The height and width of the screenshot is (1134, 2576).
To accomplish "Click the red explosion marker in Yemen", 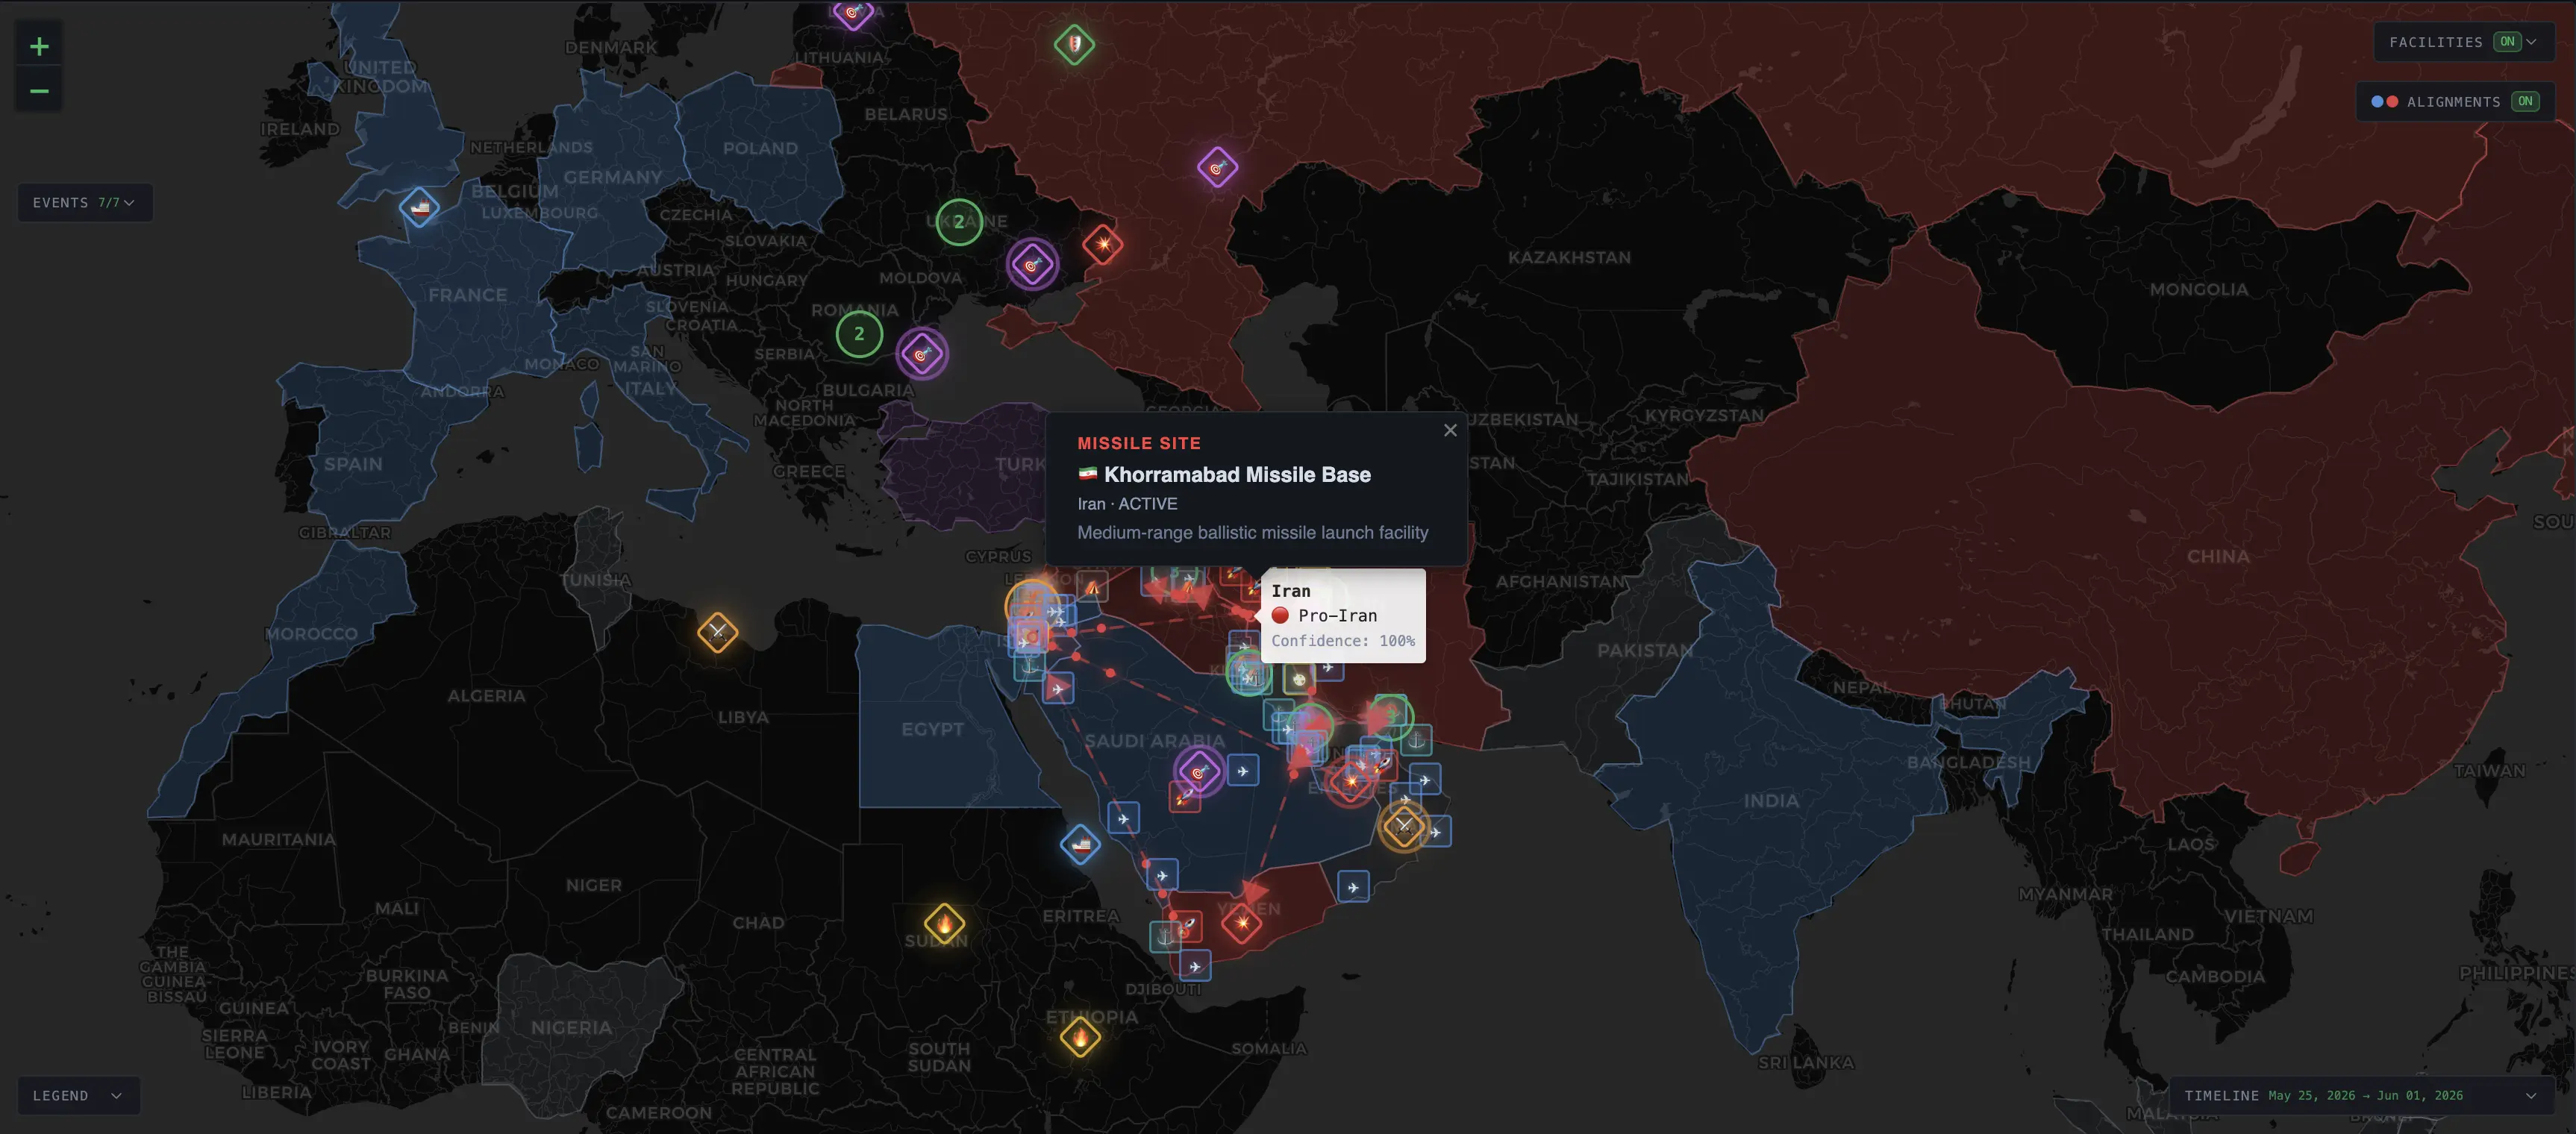I will click(1242, 922).
